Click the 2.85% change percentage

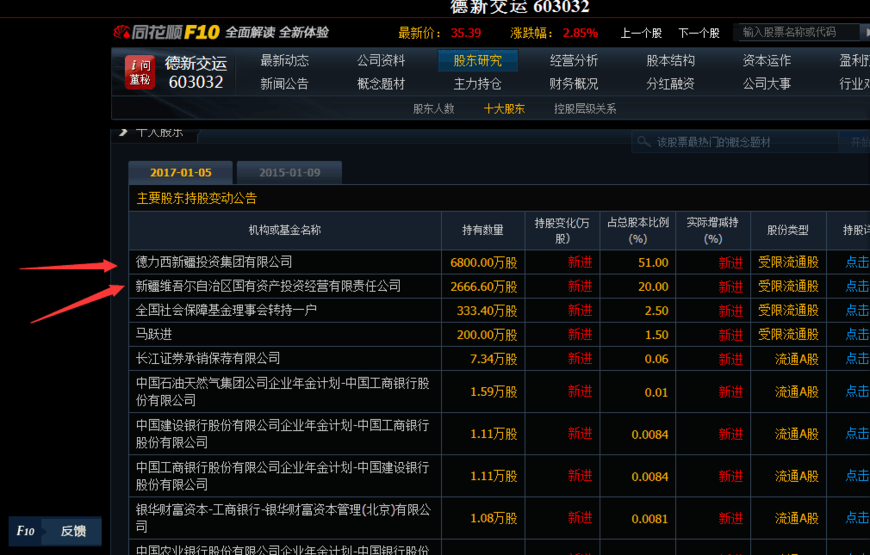[x=580, y=33]
